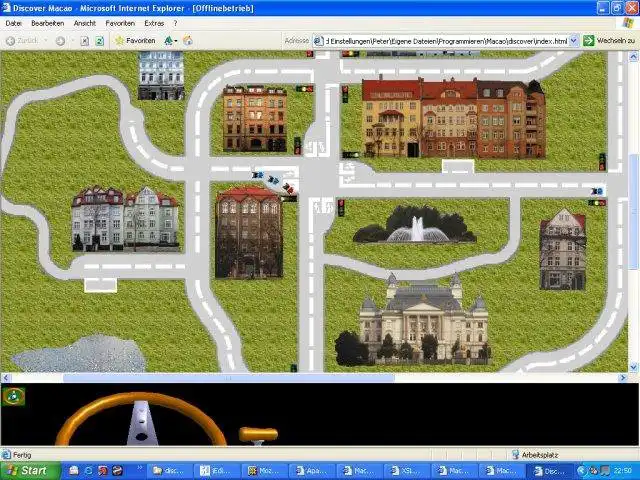640x480 pixels.
Task: Click the Arbeitsplatz zone in the status bar
Action: tap(535, 454)
